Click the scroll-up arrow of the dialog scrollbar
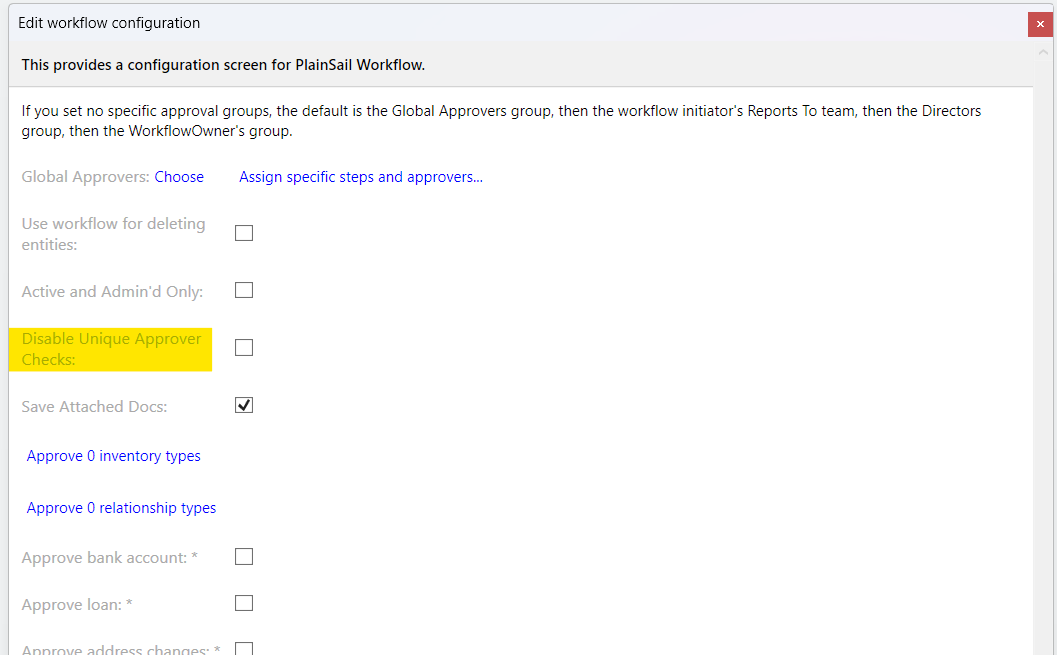This screenshot has height=655, width=1057. pos(1044,52)
